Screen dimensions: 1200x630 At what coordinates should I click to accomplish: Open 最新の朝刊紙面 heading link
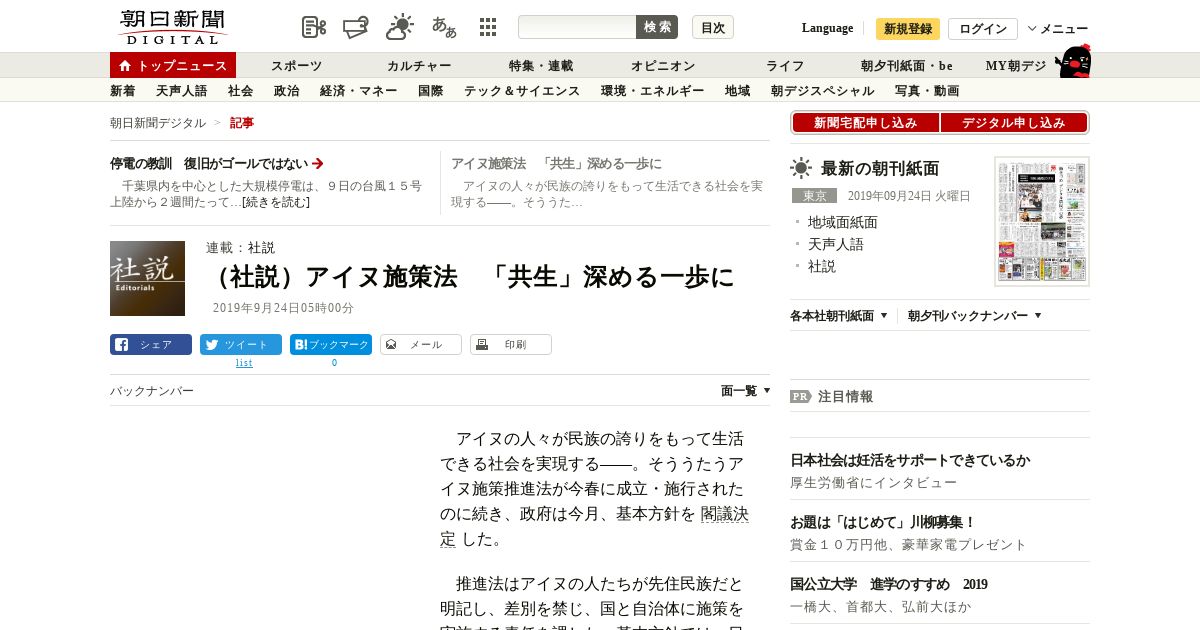pos(880,168)
